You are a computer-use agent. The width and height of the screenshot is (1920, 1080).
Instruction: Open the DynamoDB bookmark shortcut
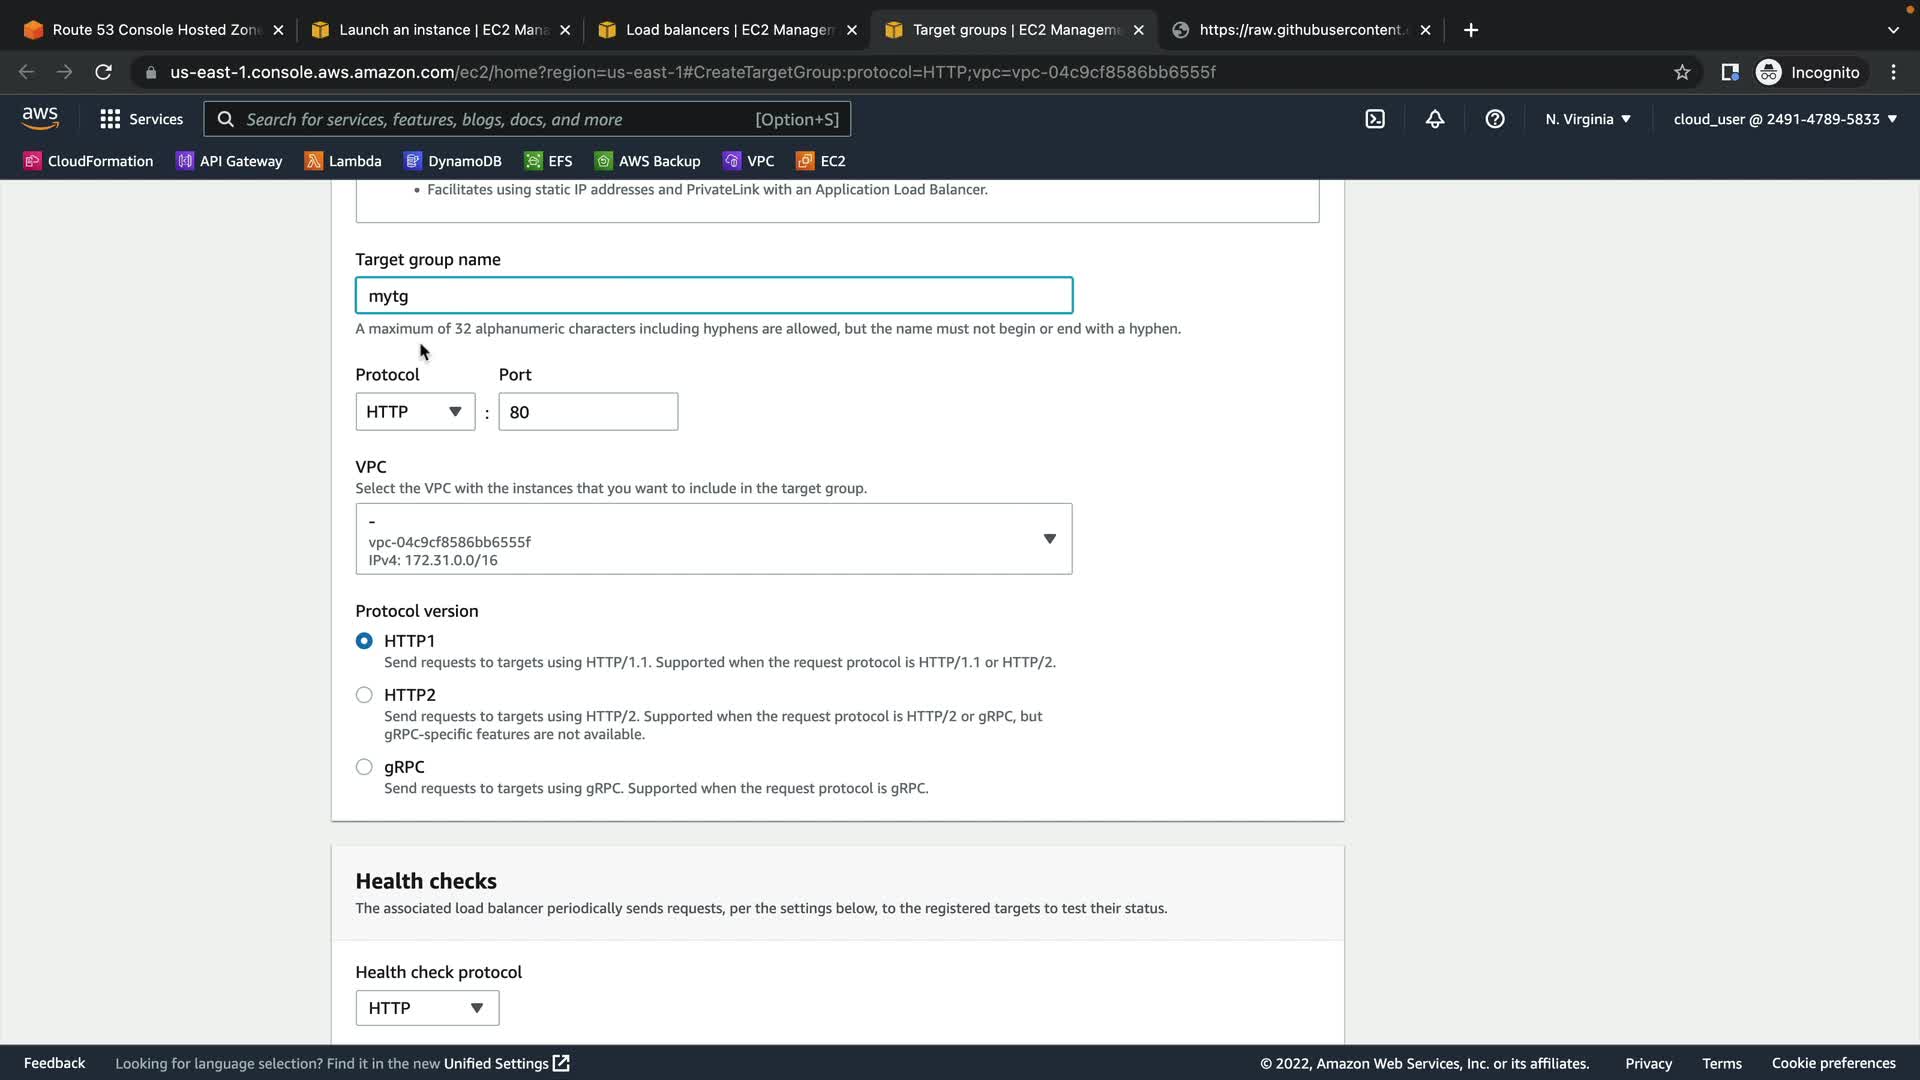[453, 161]
